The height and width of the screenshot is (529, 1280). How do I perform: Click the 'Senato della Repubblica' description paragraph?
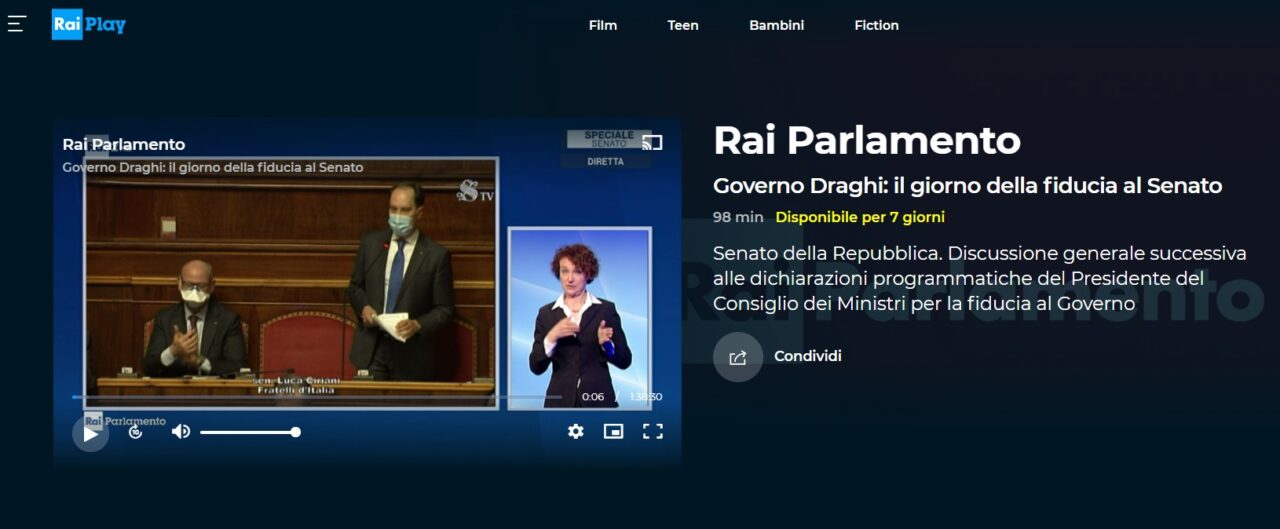click(980, 278)
